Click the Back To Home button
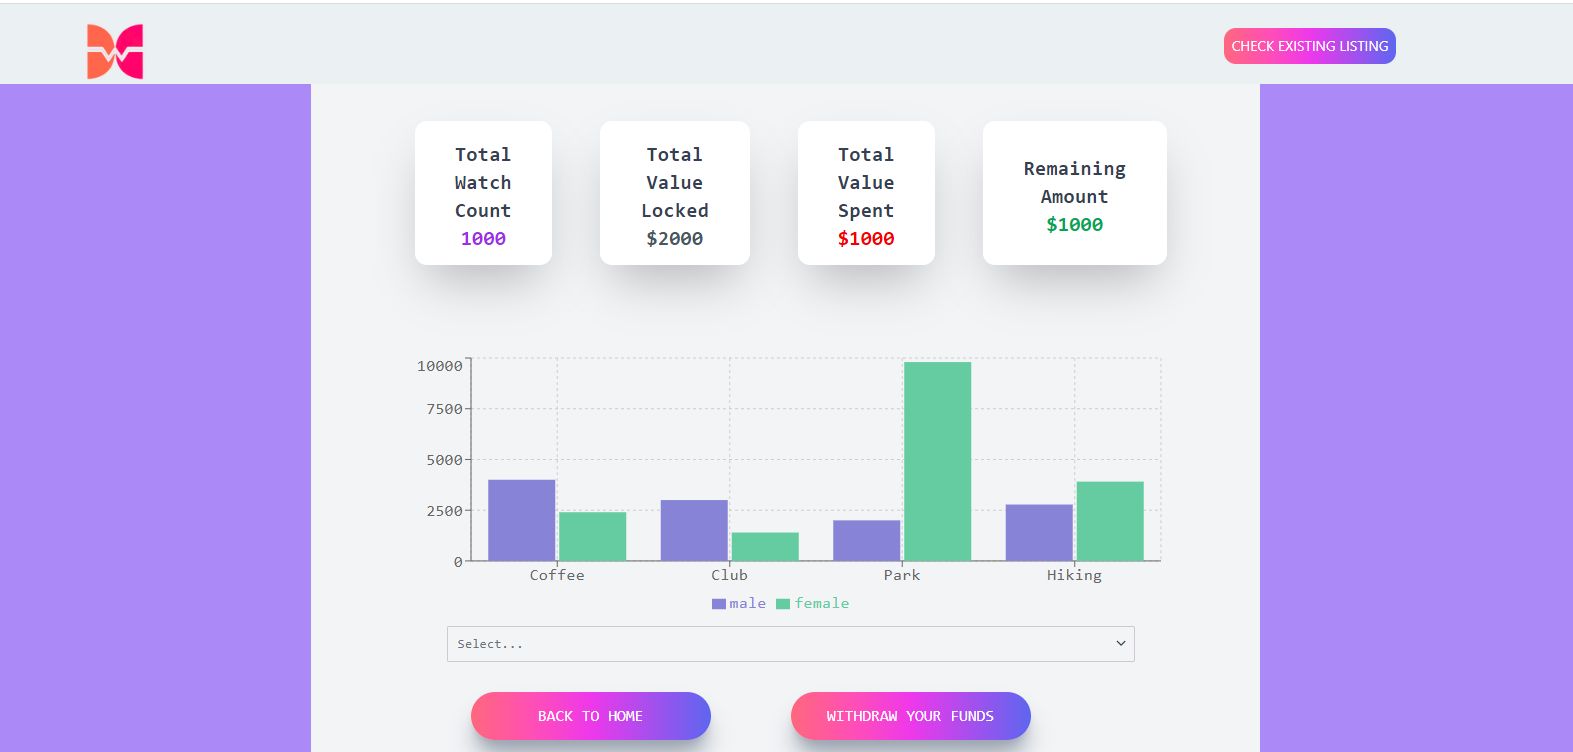The image size is (1573, 752). (x=590, y=716)
